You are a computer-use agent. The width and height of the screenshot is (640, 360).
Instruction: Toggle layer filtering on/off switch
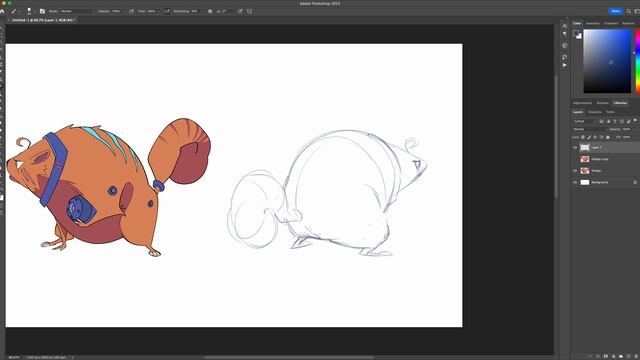pos(635,121)
